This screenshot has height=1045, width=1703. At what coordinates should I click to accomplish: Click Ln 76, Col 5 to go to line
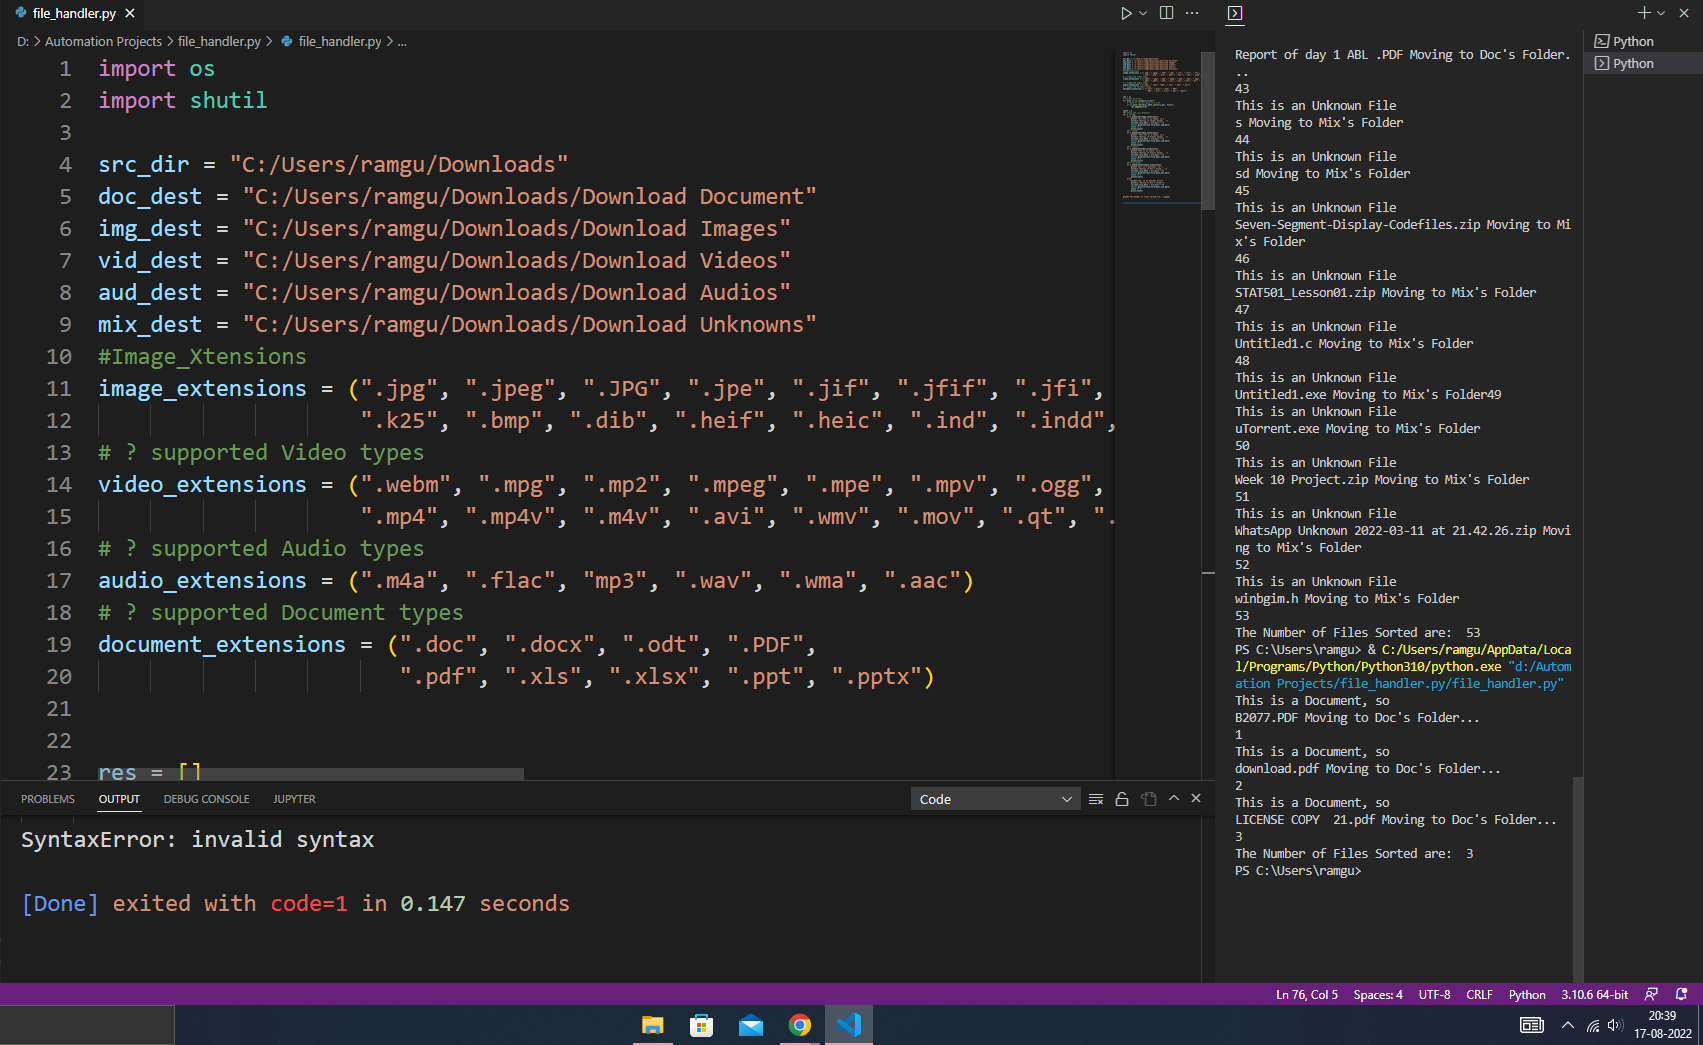(x=1306, y=994)
